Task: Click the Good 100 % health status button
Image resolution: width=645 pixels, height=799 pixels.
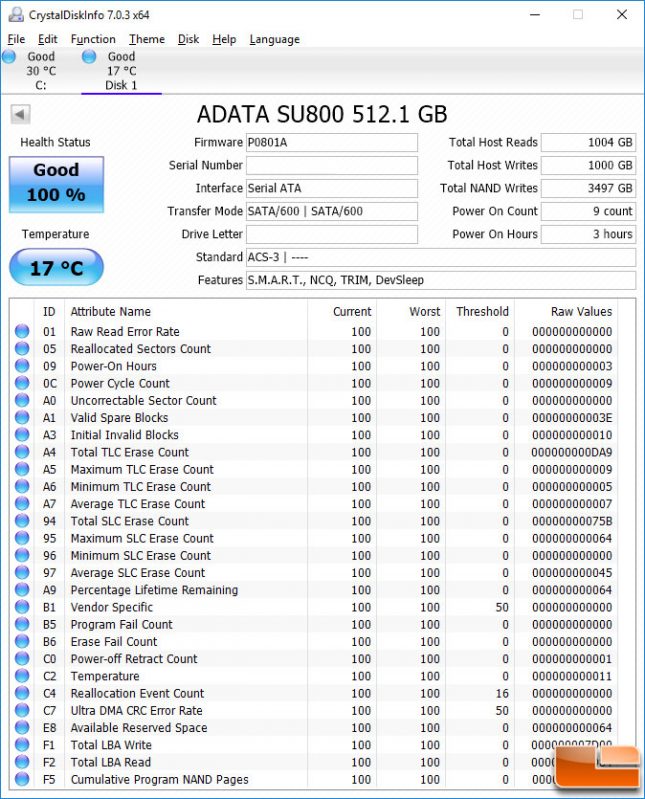Action: click(57, 184)
